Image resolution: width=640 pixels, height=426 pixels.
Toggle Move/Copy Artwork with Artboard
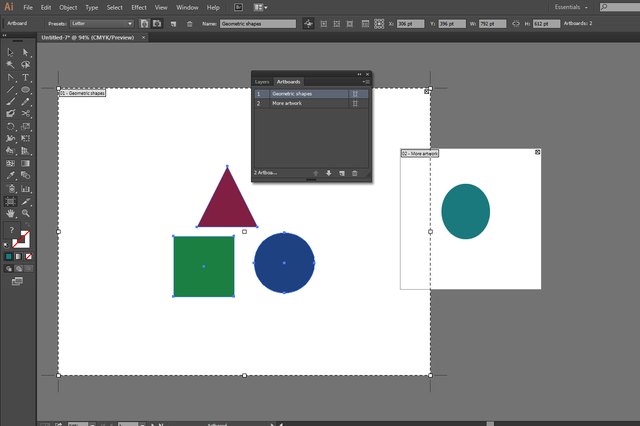(308, 24)
